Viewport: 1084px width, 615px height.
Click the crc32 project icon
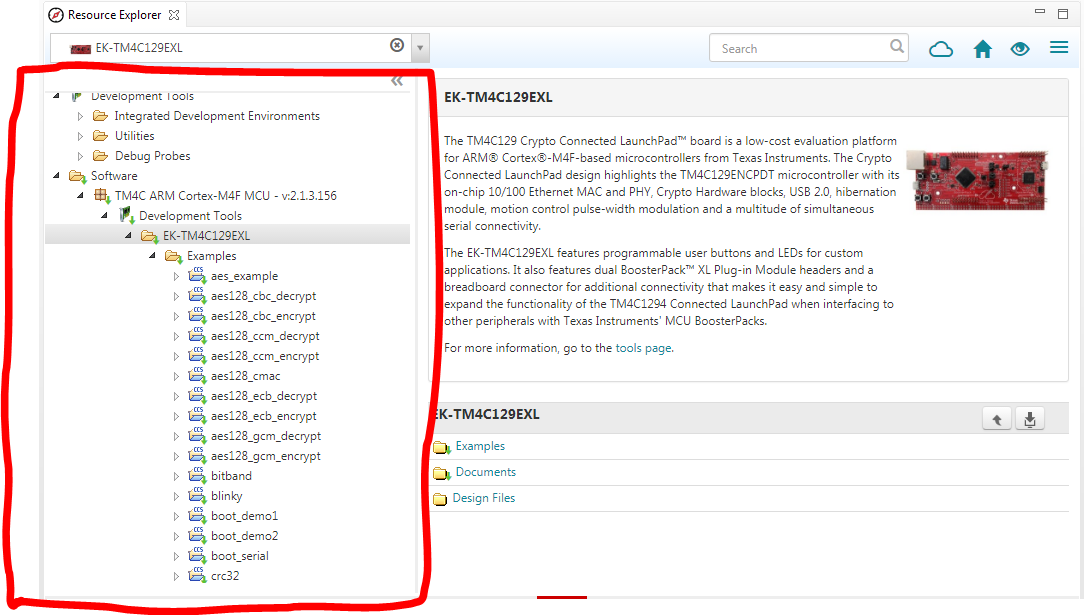coord(198,576)
